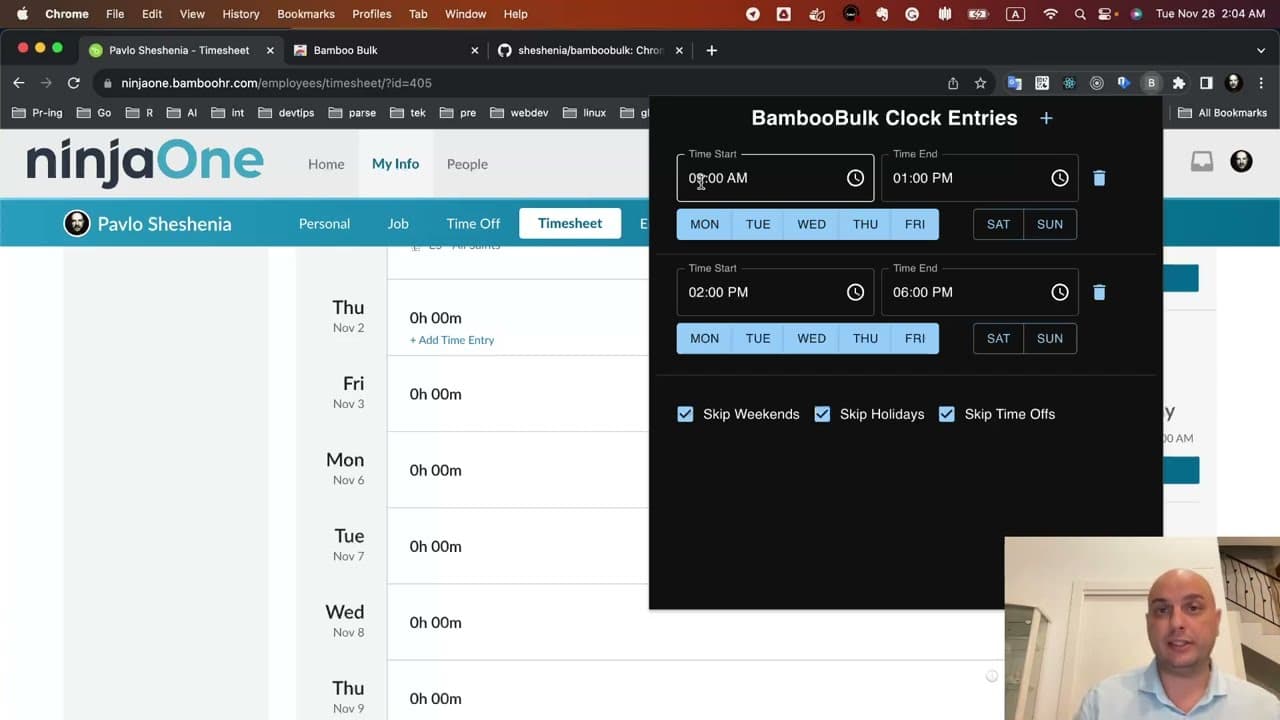Open the Chrome menu in macOS menu bar
The height and width of the screenshot is (720, 1280).
tap(67, 14)
